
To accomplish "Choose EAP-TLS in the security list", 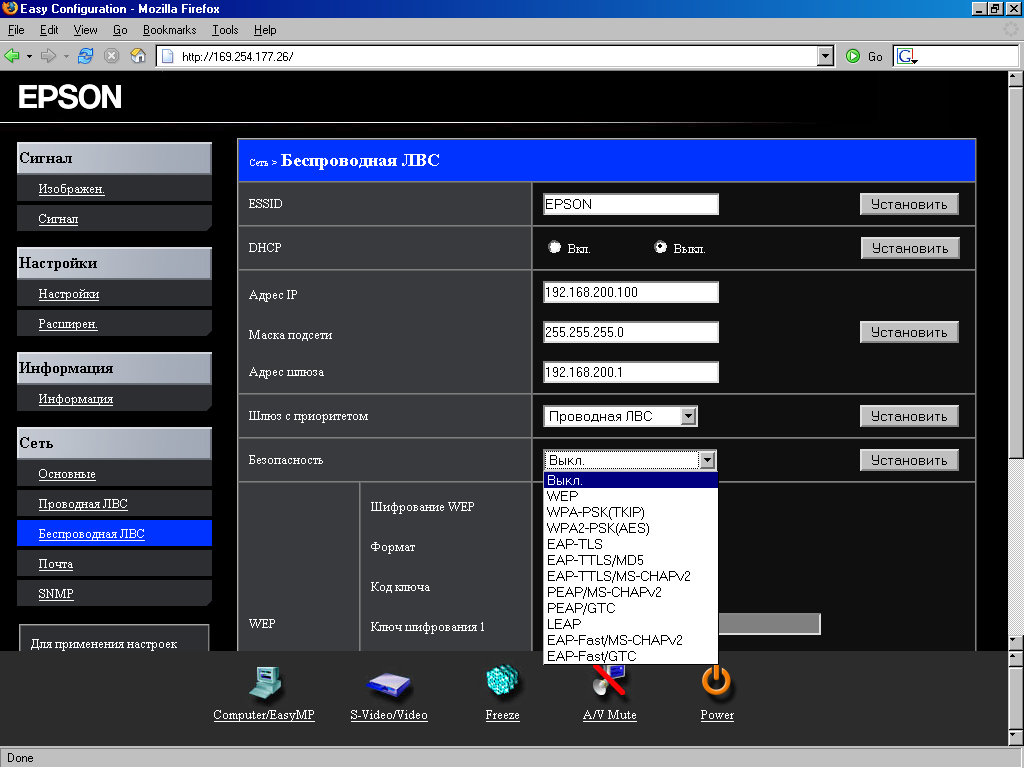I will pyautogui.click(x=631, y=544).
